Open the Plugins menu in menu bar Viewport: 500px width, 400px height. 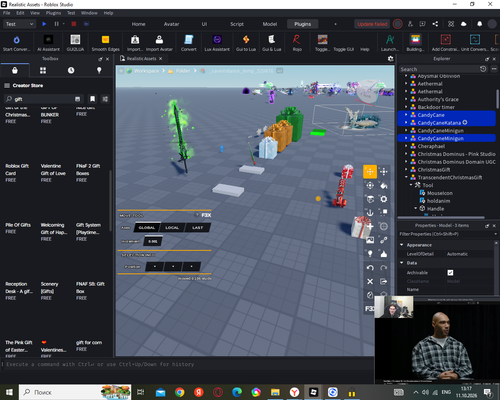pyautogui.click(x=53, y=13)
